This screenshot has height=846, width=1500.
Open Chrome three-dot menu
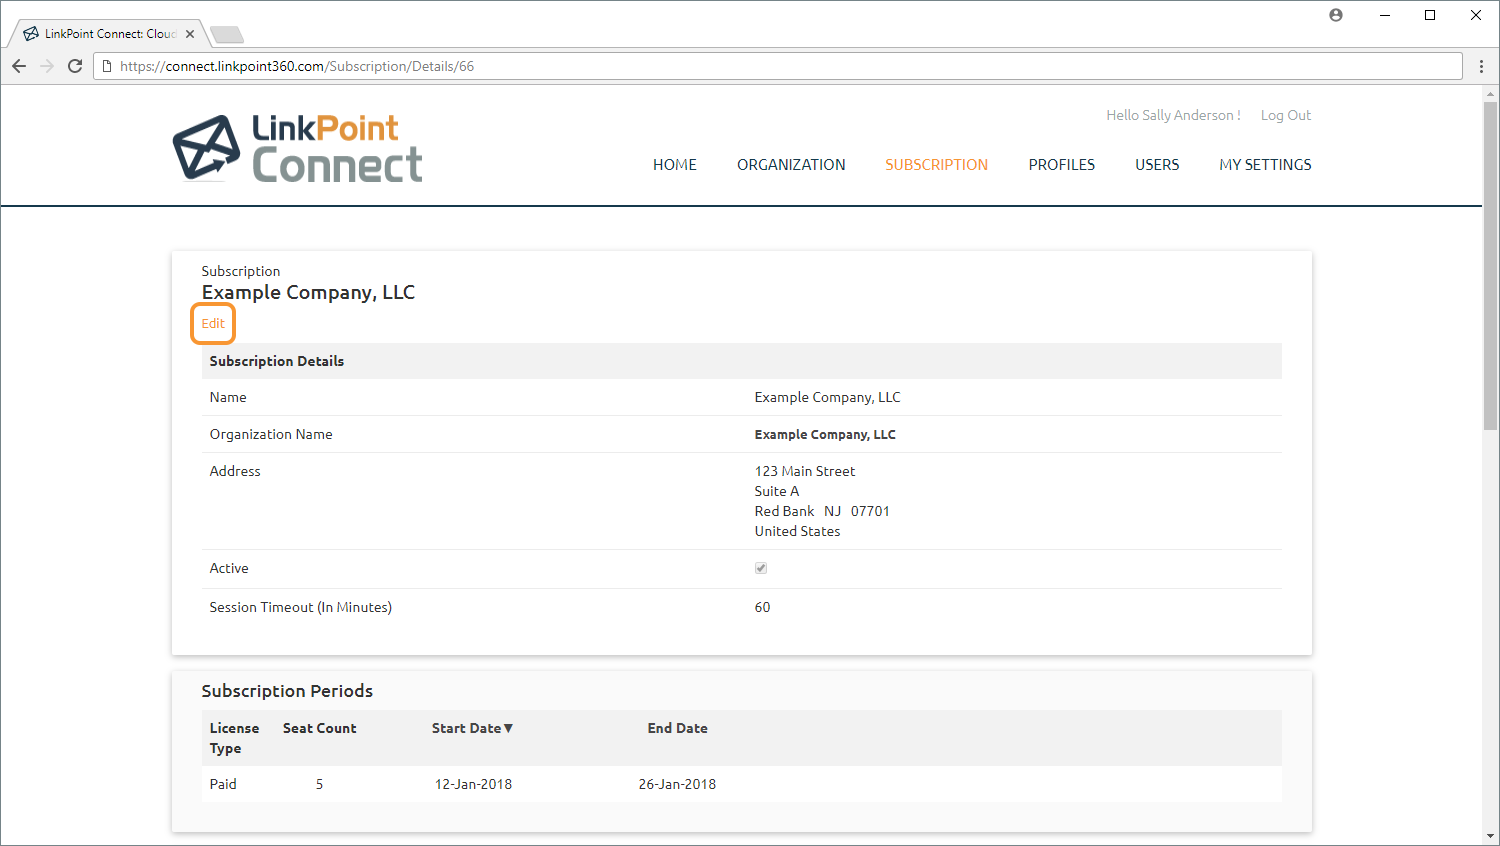tap(1481, 66)
